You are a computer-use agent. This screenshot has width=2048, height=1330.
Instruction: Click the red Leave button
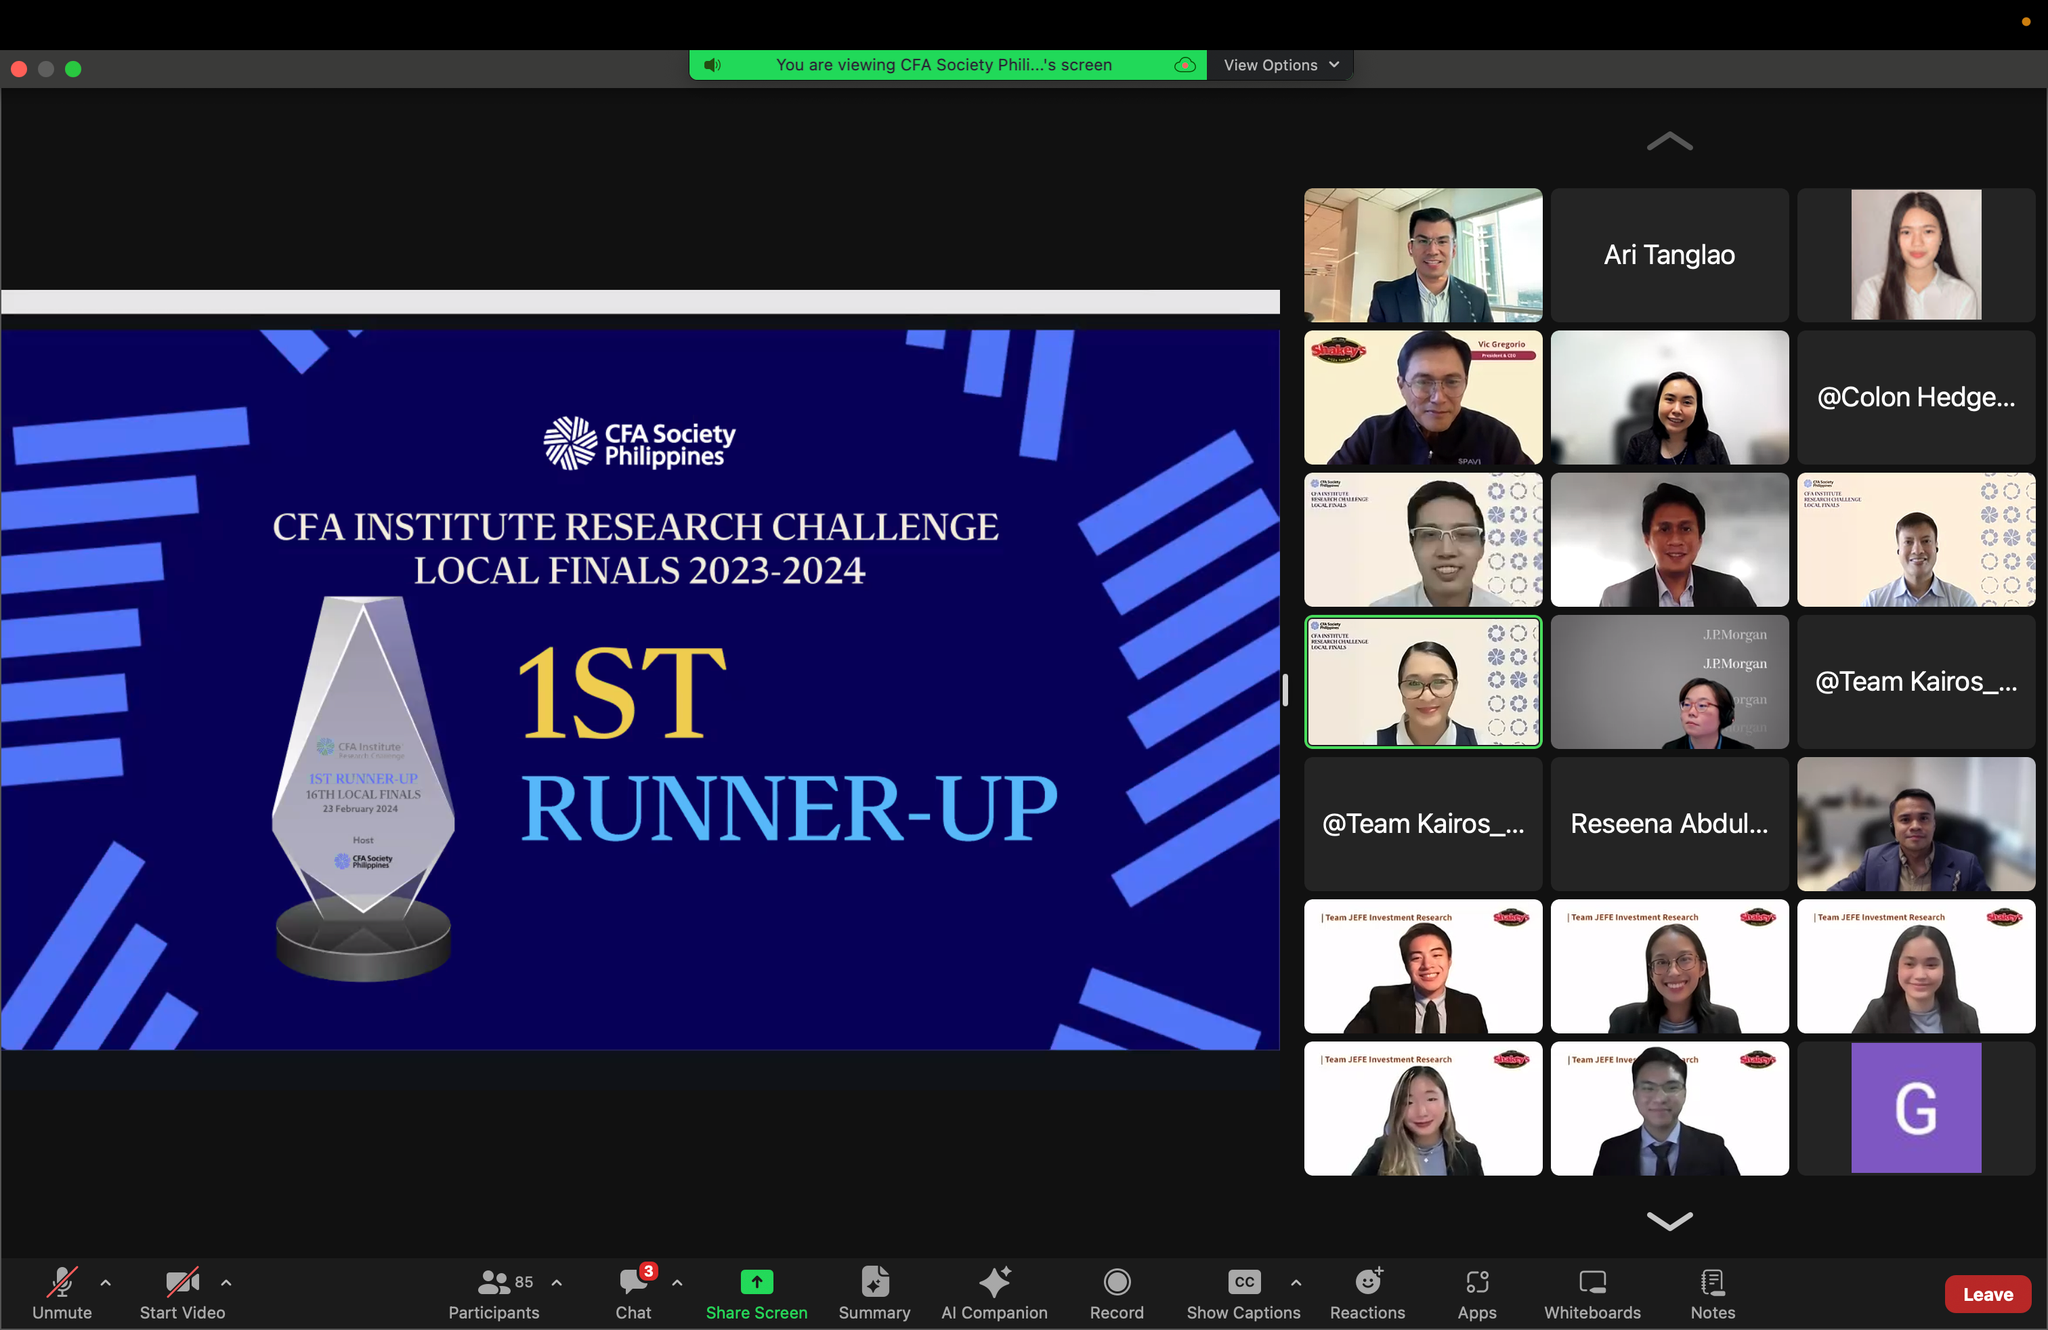tap(1987, 1294)
